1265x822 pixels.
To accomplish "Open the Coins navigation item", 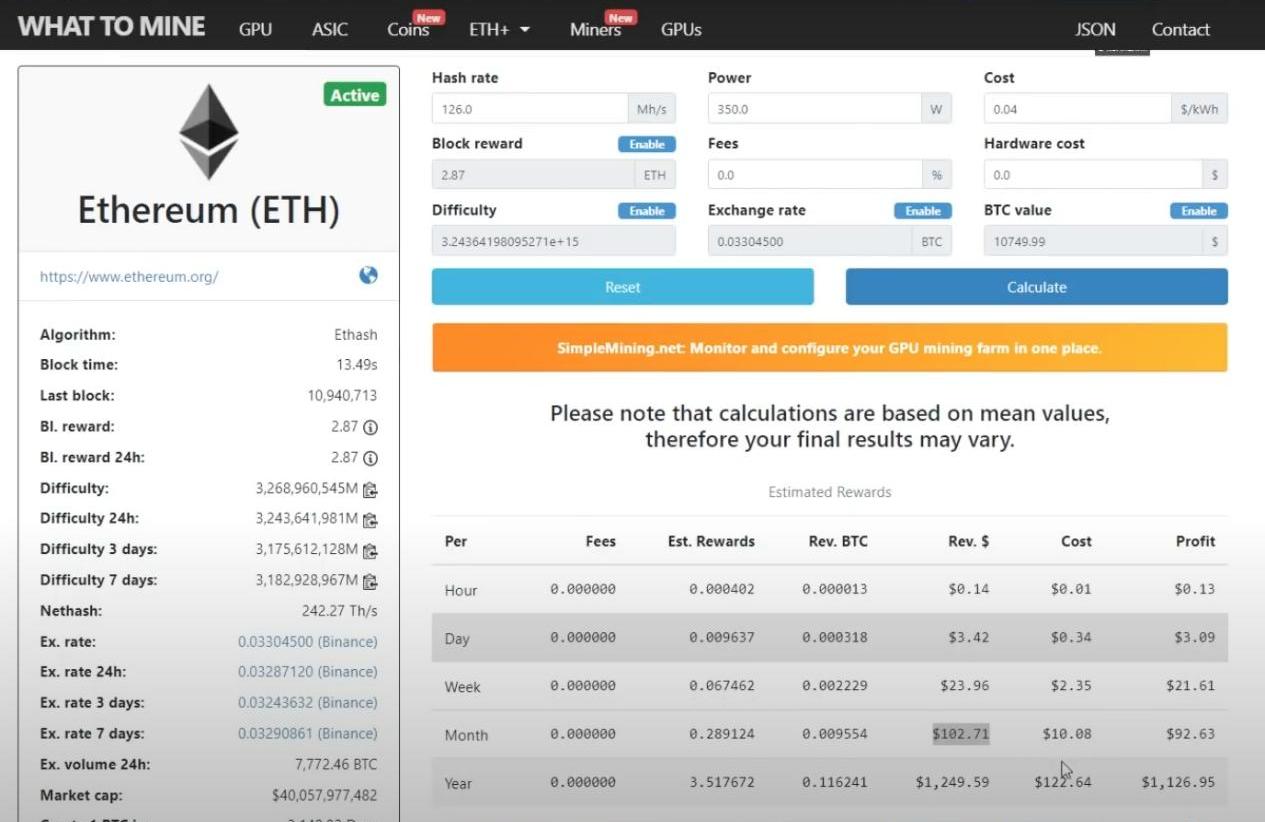I will click(x=408, y=30).
